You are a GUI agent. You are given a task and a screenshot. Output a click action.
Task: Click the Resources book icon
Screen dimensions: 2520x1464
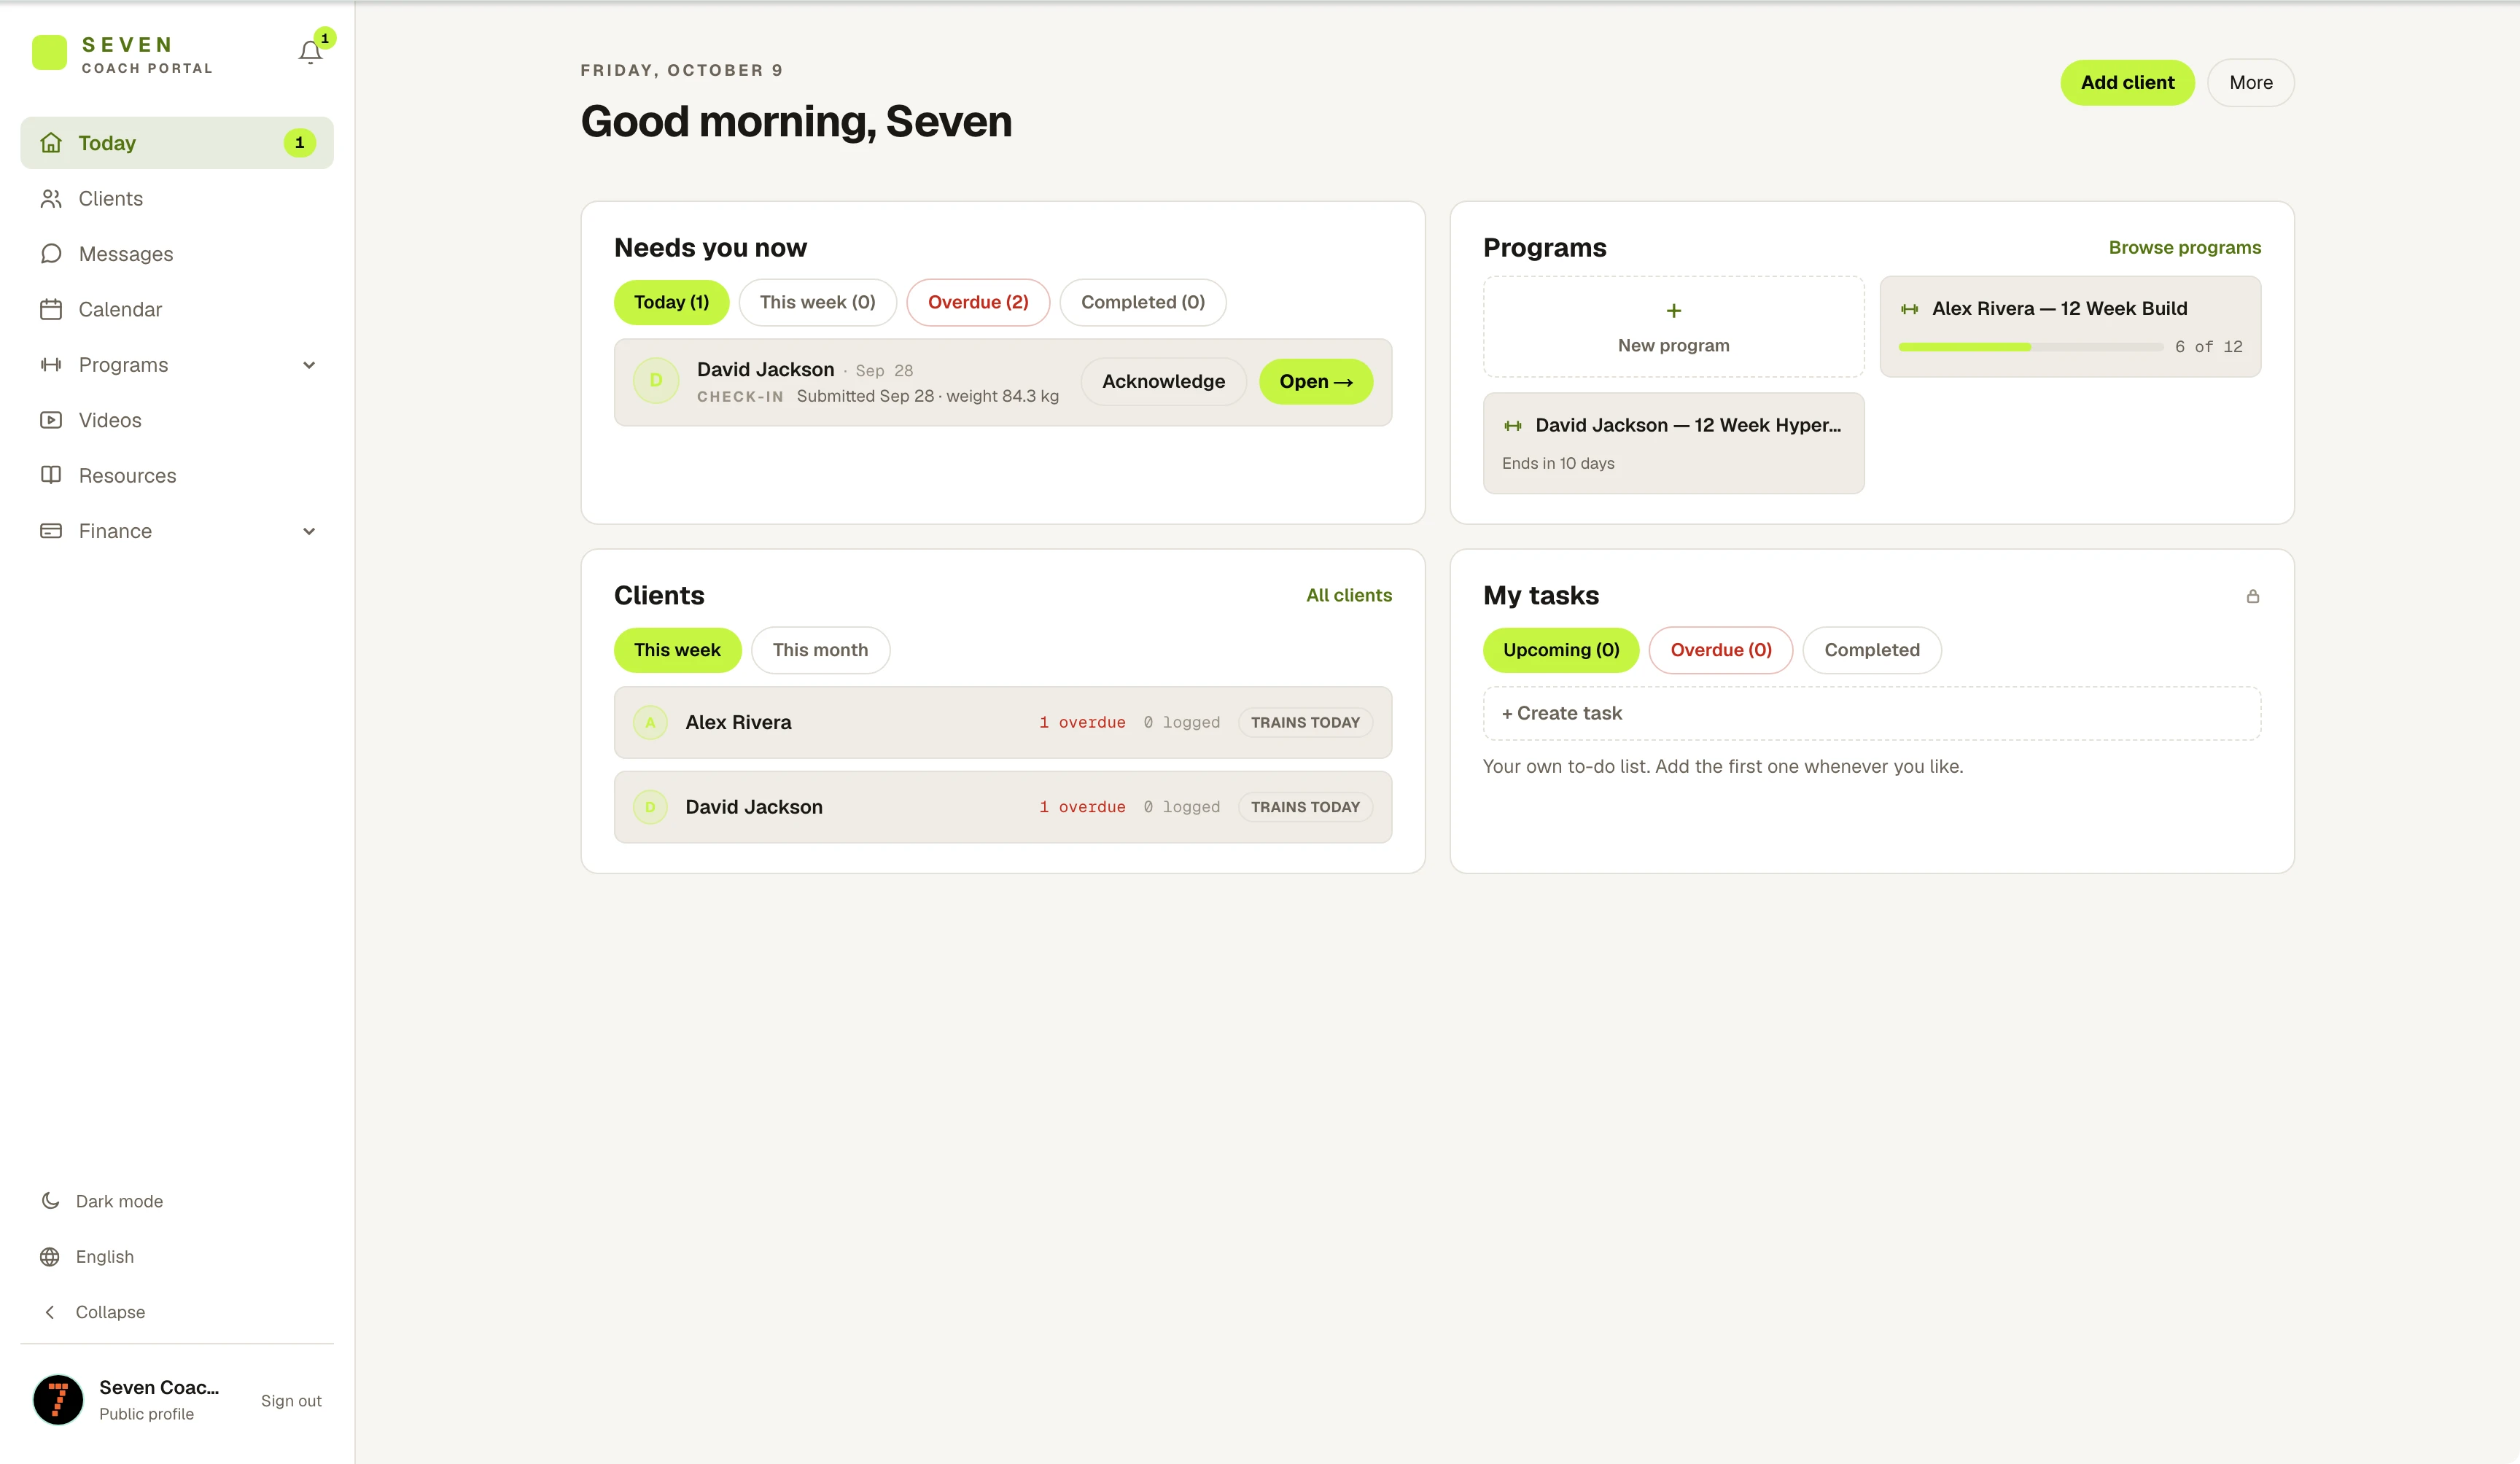(51, 475)
